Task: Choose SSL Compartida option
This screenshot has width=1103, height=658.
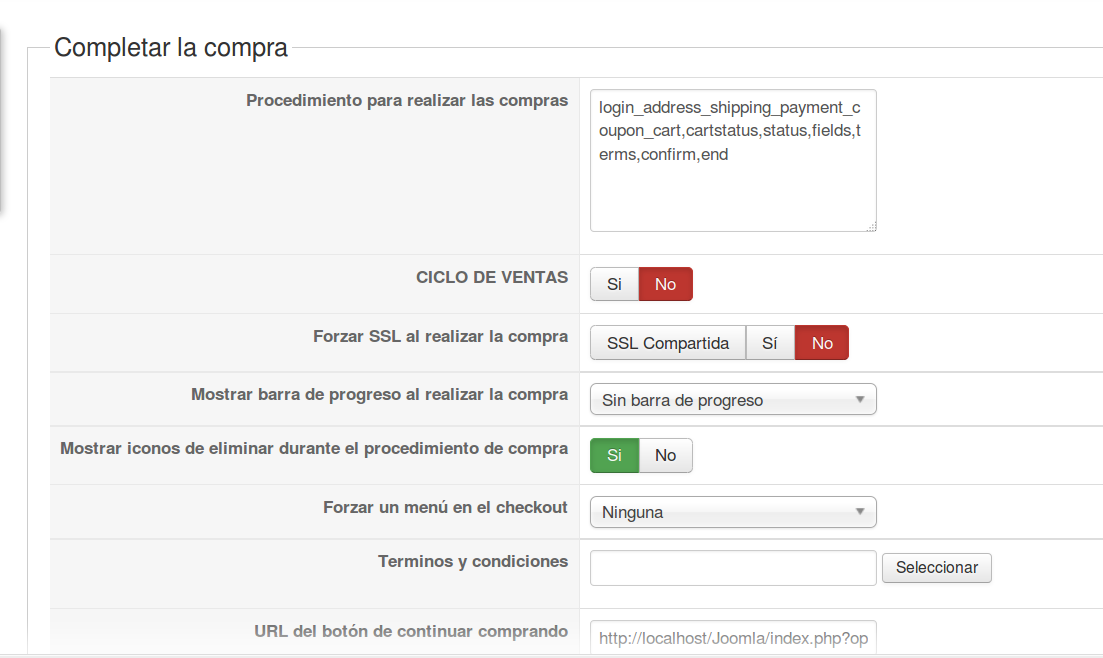Action: pyautogui.click(x=668, y=343)
